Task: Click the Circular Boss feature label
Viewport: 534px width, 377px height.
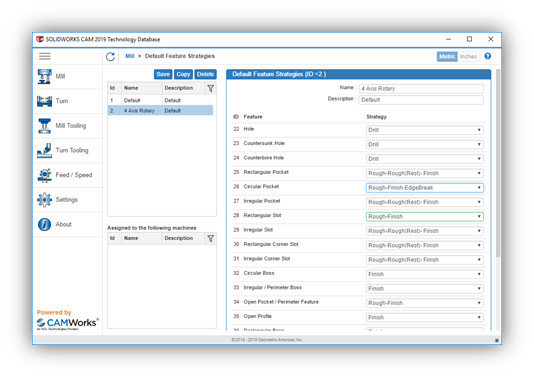Action: pyautogui.click(x=259, y=273)
